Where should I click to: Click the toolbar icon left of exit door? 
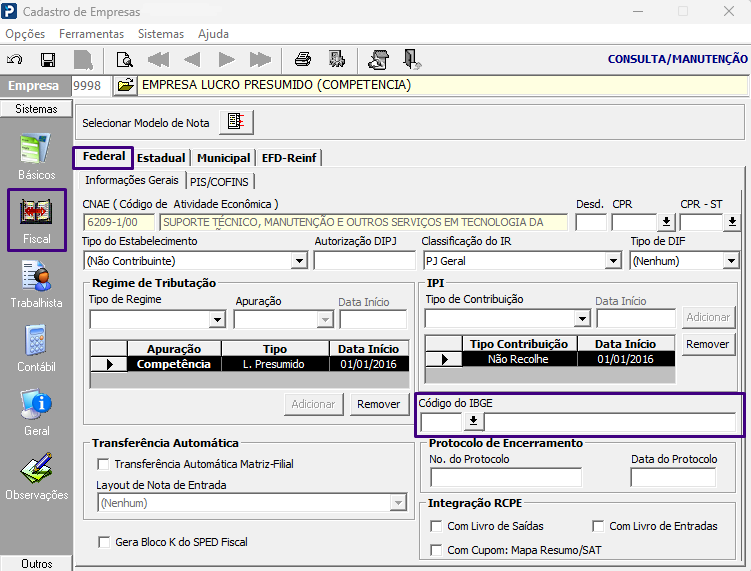378,59
